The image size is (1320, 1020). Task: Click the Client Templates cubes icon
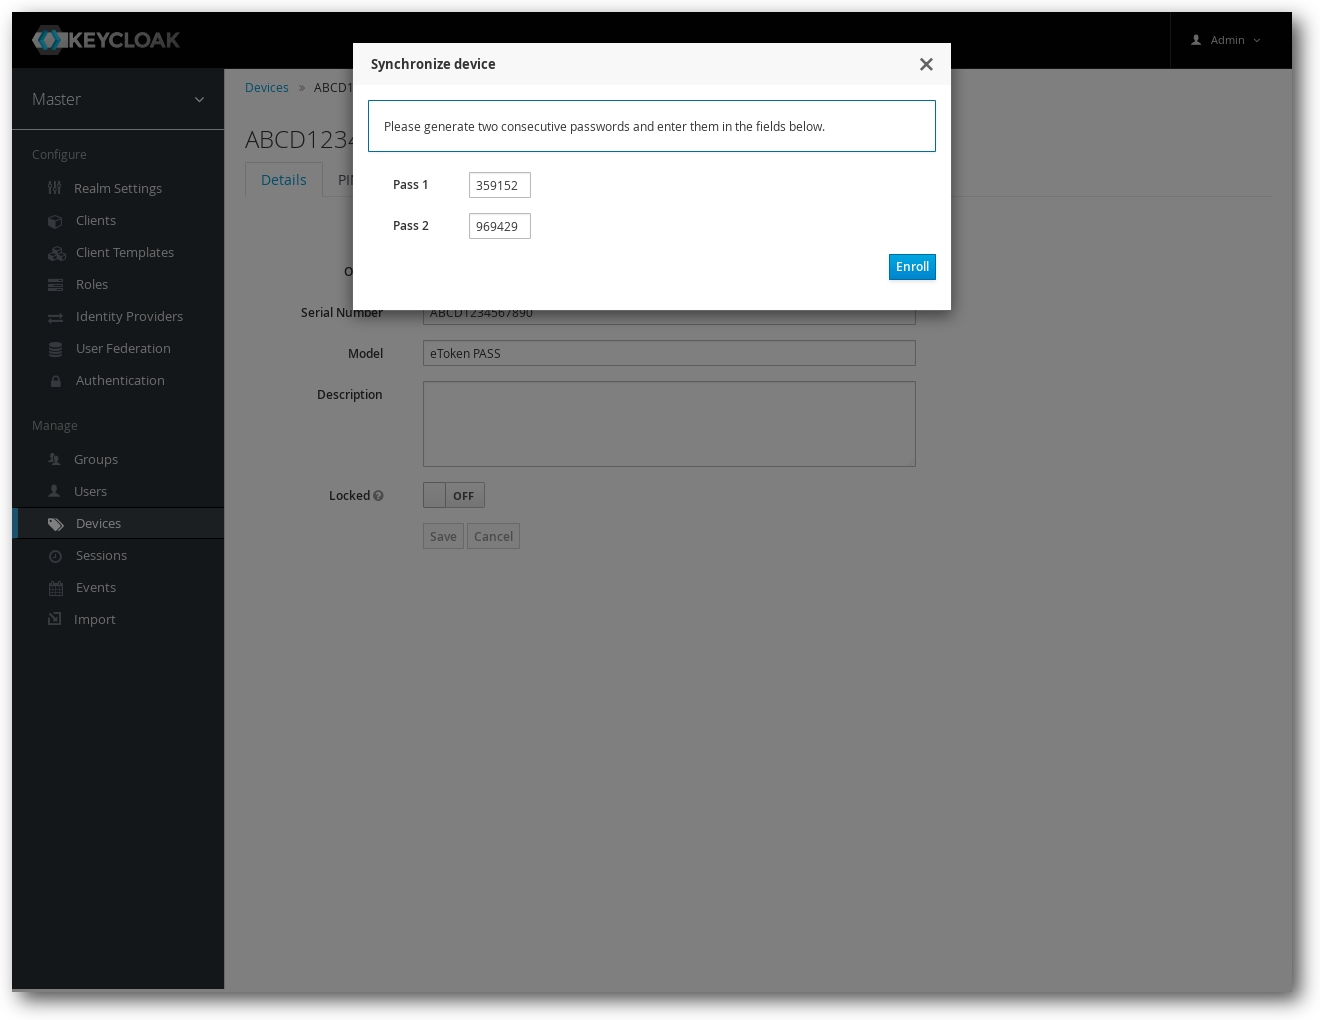click(x=57, y=253)
